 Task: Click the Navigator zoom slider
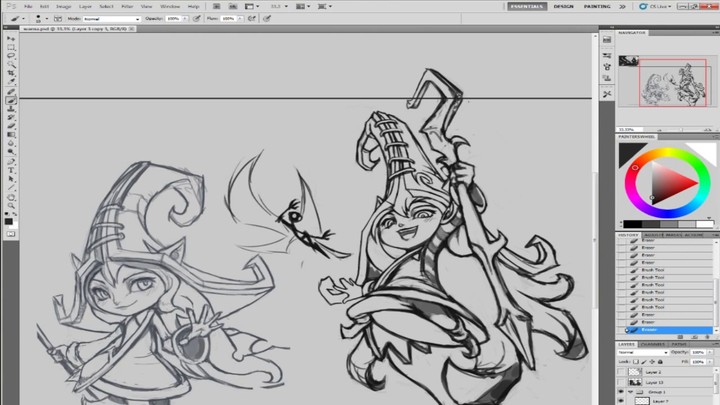click(683, 129)
